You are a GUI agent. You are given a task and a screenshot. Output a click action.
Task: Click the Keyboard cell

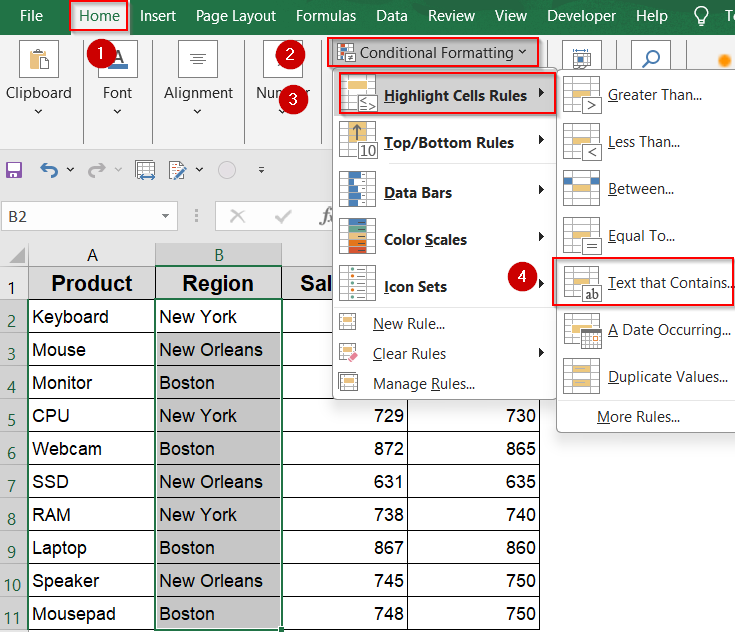[92, 316]
